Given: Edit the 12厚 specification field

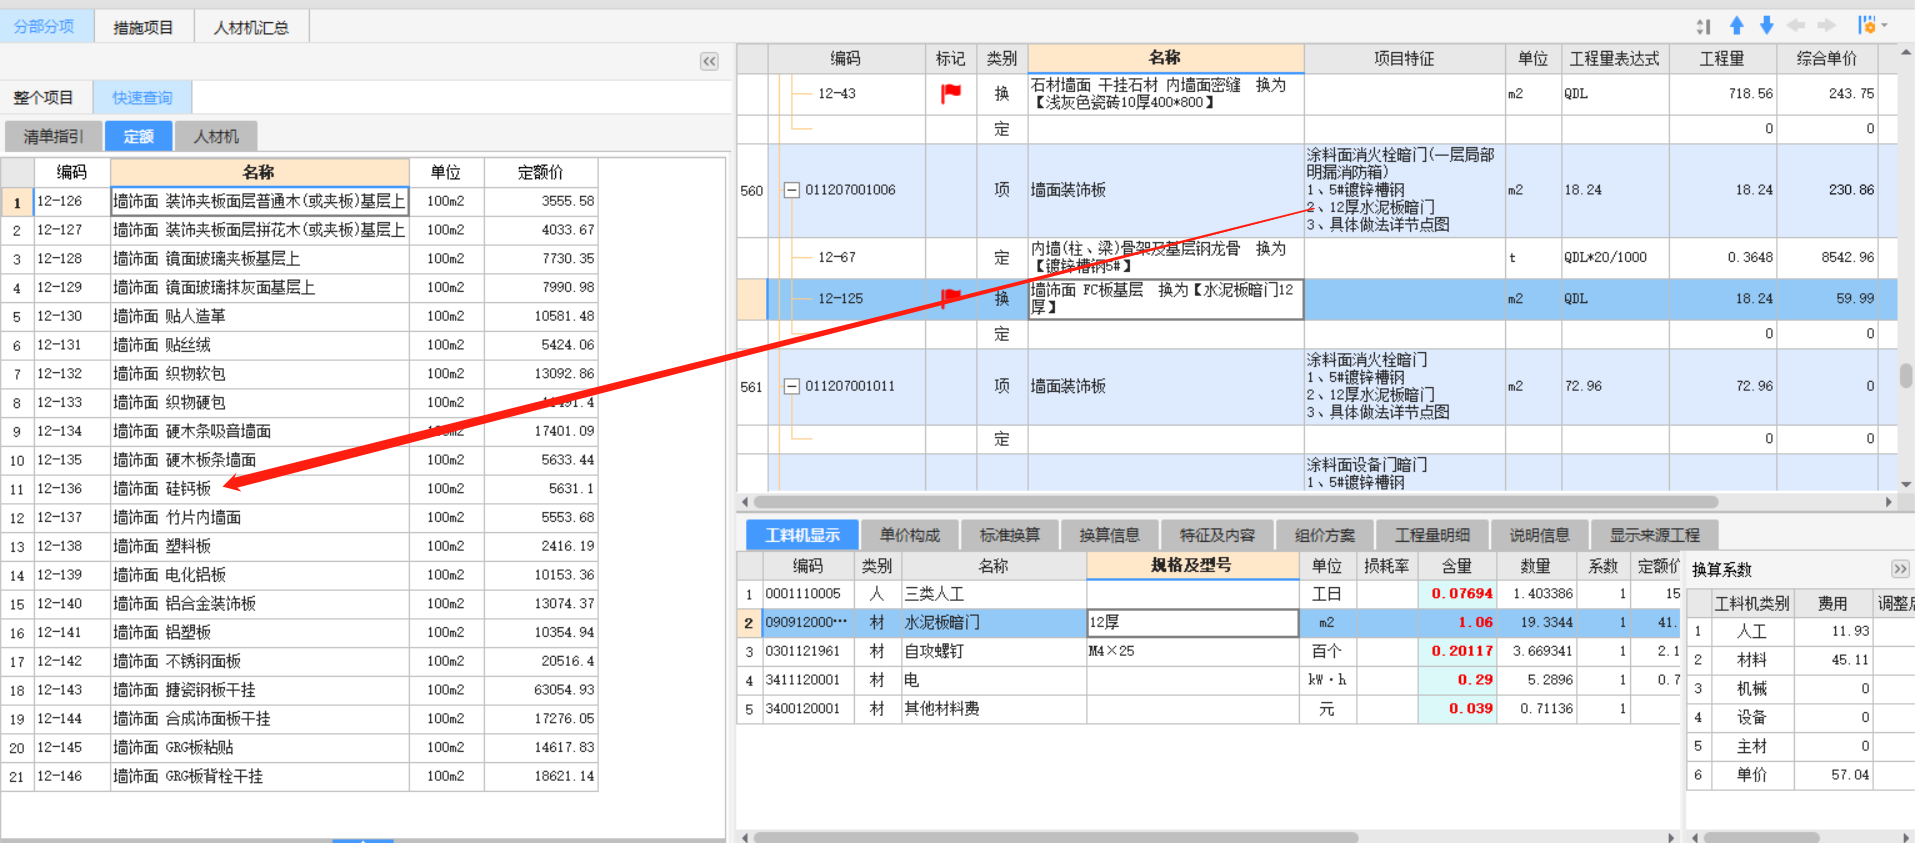Looking at the screenshot, I should (1192, 622).
